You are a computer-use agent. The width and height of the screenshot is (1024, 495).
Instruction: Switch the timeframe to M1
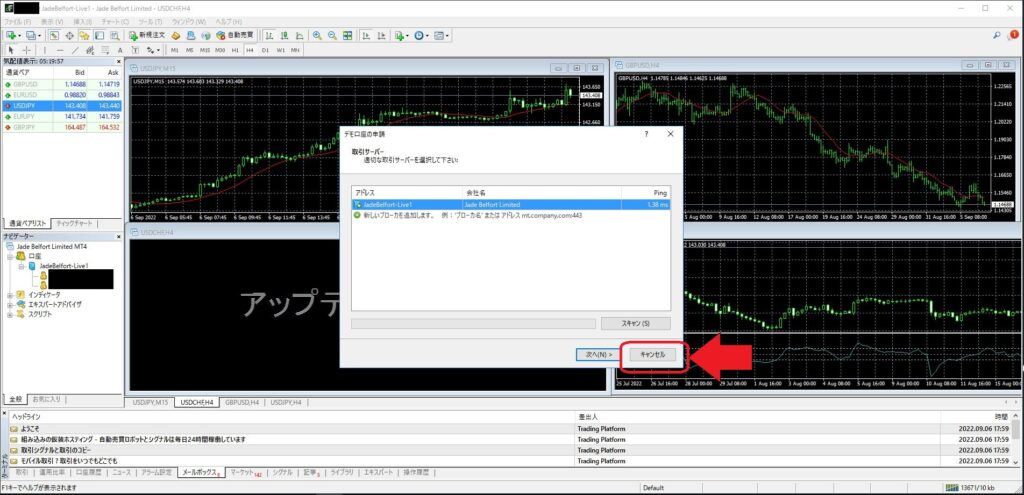174,50
